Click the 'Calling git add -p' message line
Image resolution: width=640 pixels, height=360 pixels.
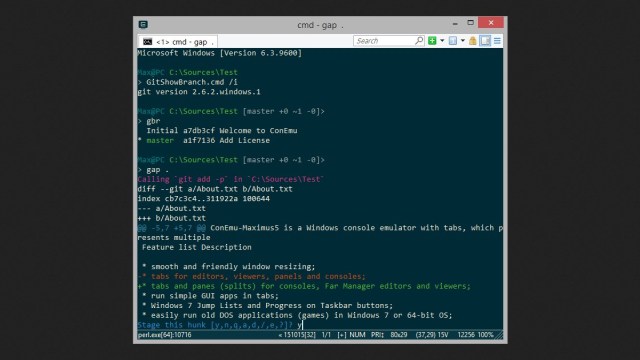click(231, 179)
